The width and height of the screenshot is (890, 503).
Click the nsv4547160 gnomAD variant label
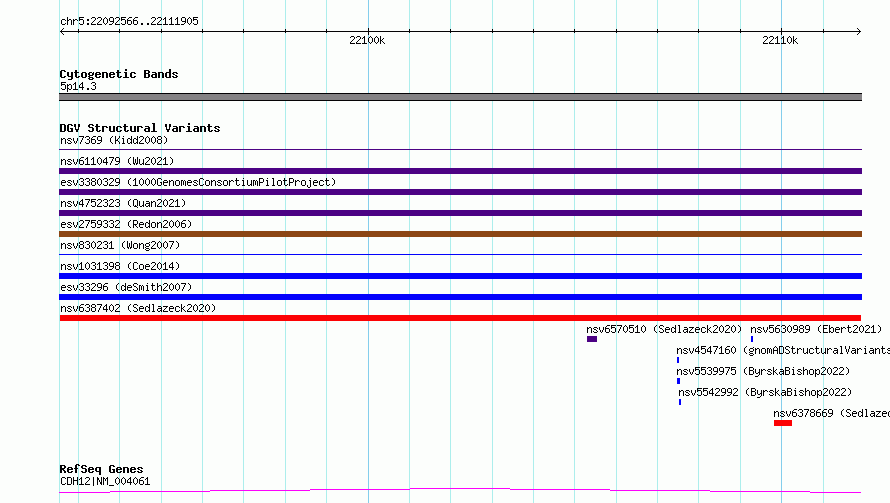point(783,350)
